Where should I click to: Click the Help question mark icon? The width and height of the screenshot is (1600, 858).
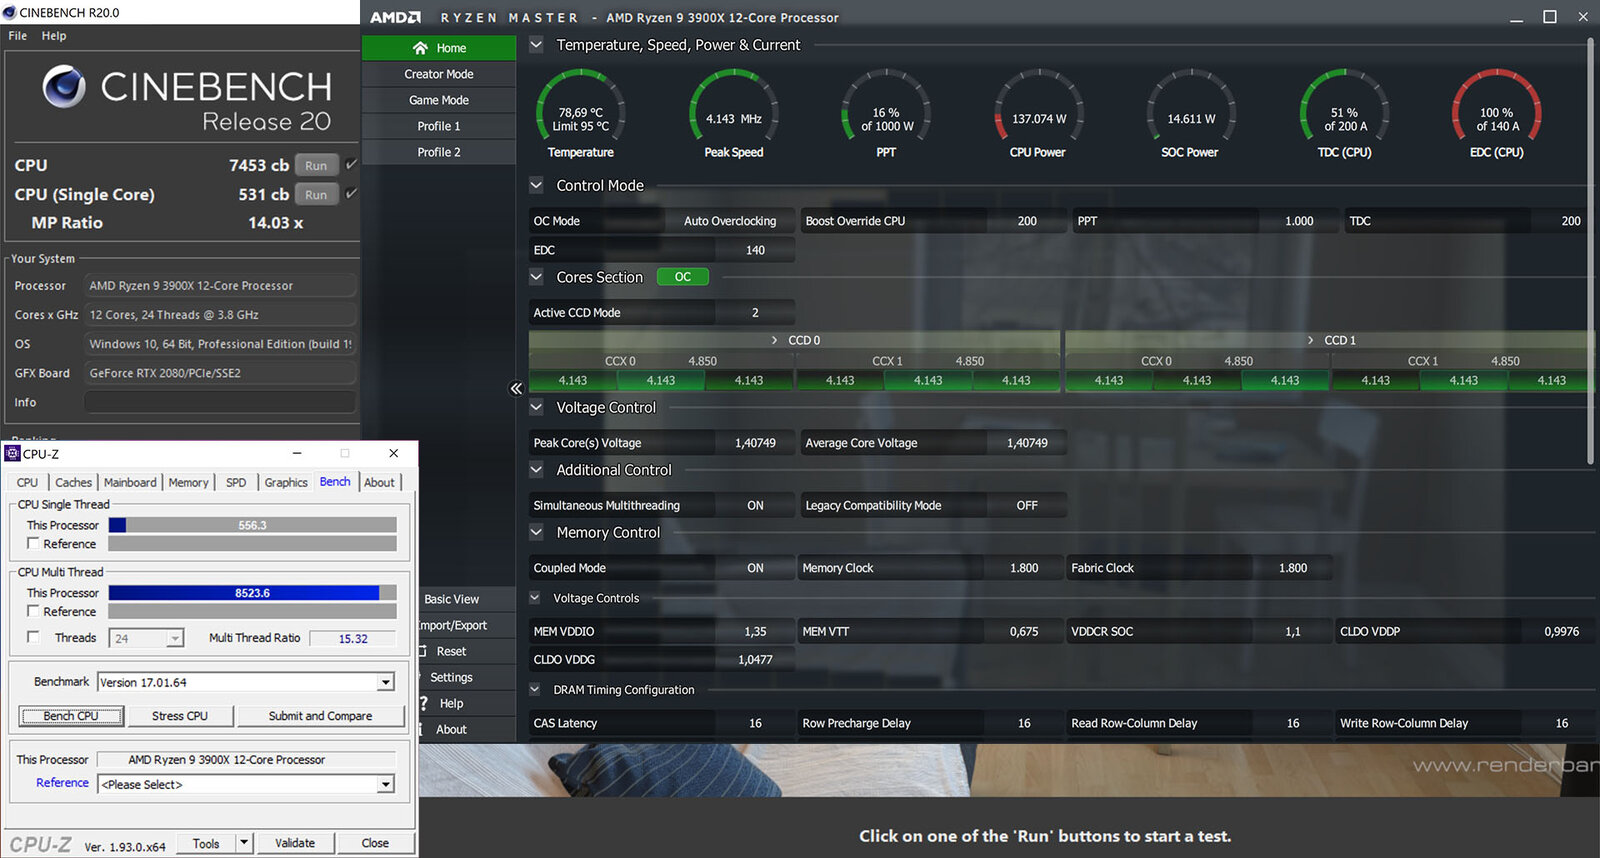point(424,703)
